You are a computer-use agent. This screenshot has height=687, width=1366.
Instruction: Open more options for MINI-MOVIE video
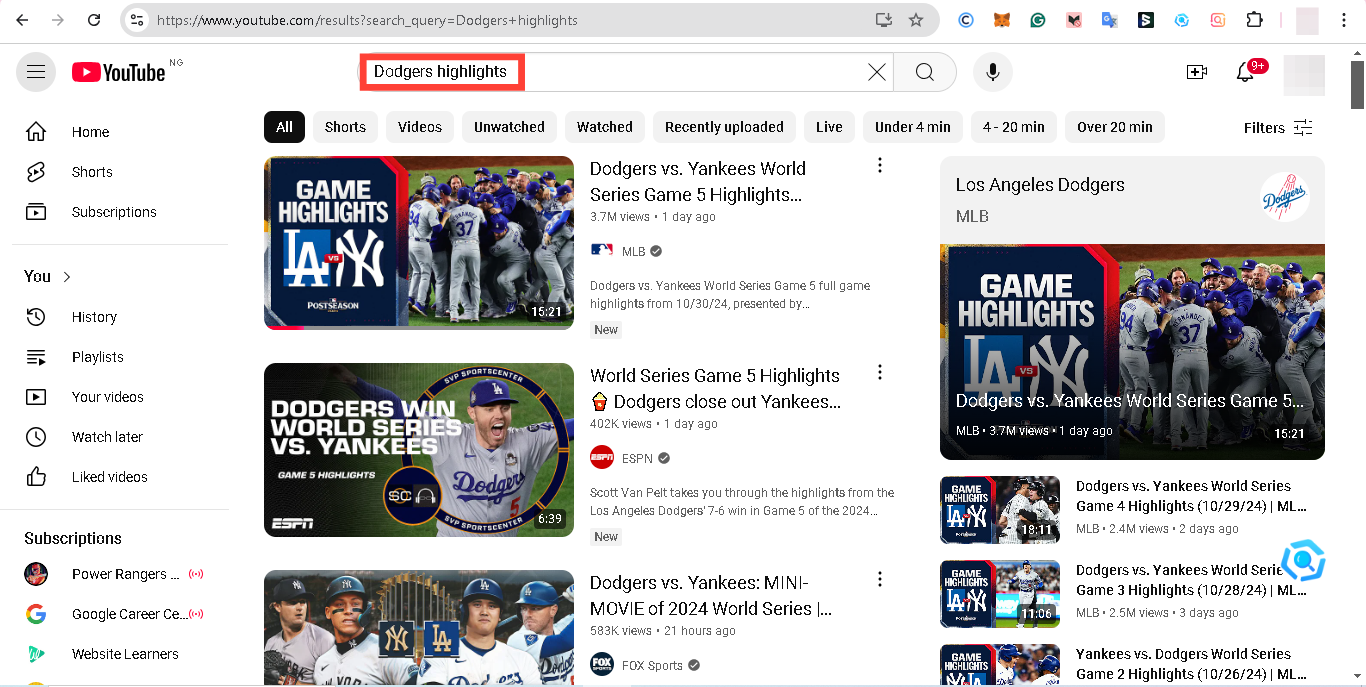880,580
